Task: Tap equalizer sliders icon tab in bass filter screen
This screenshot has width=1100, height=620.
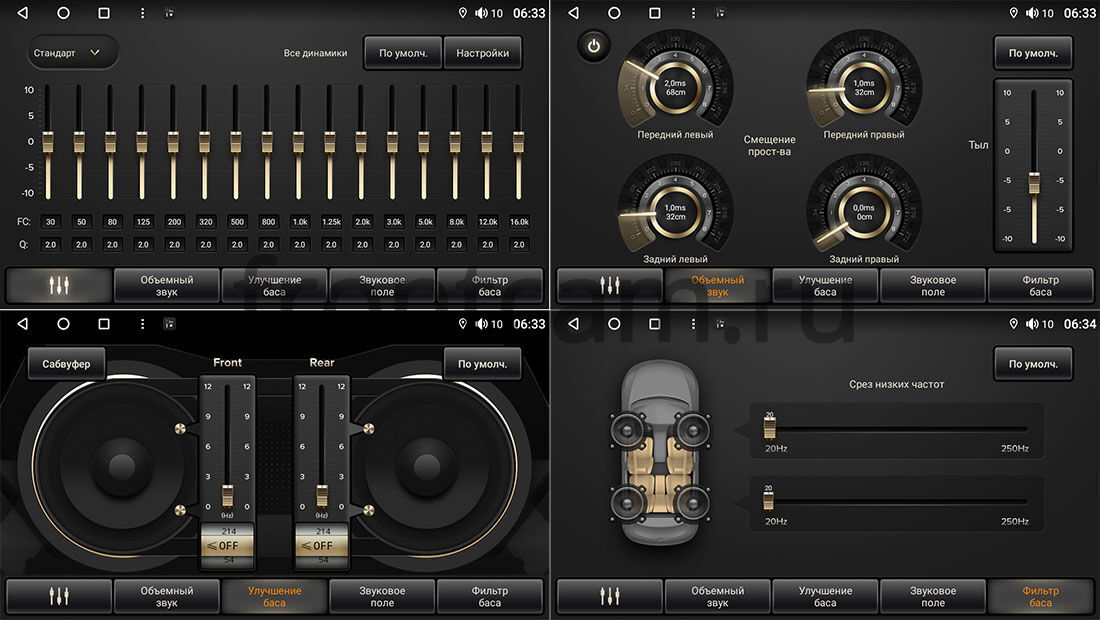Action: [609, 596]
